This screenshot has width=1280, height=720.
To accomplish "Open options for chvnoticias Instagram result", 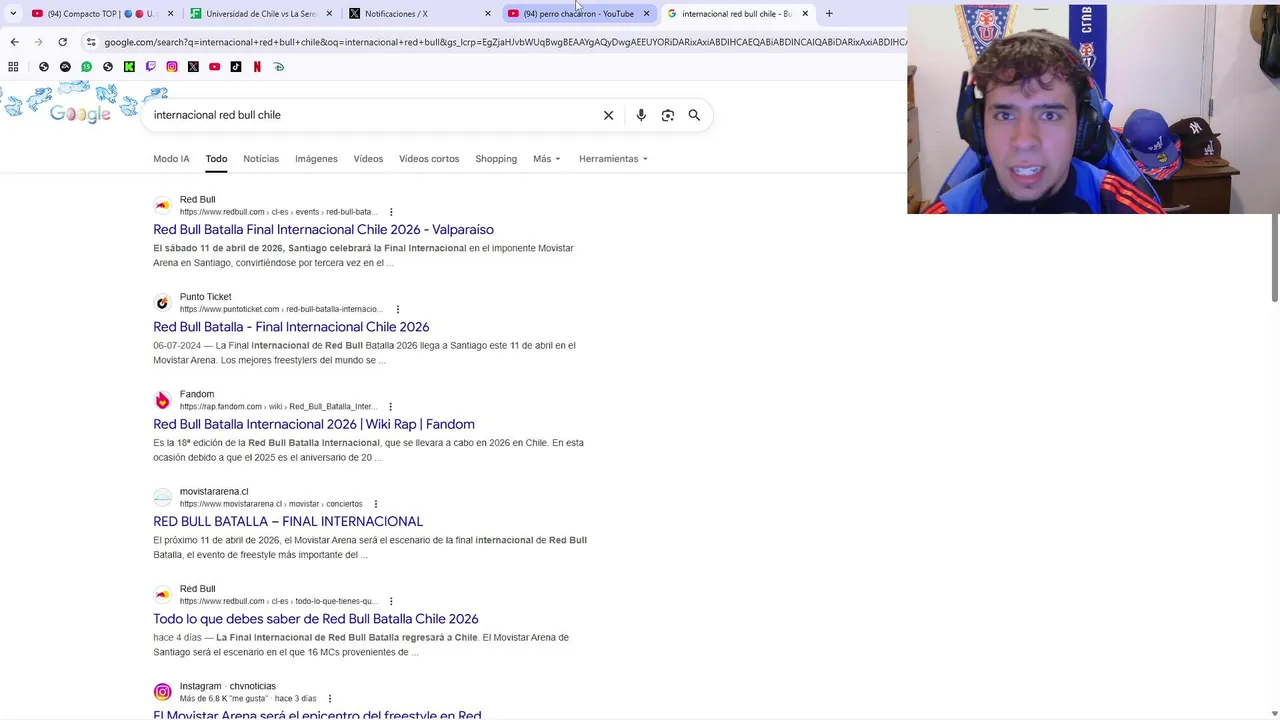I will pyautogui.click(x=330, y=699).
